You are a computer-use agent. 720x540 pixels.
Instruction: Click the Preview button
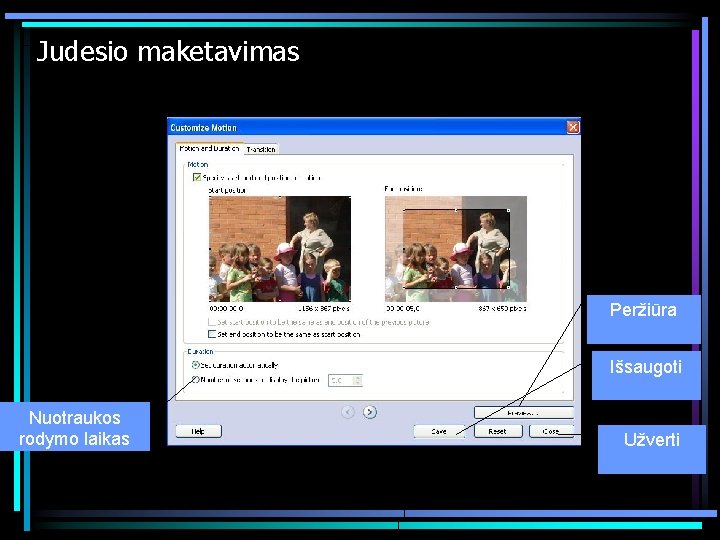(x=524, y=412)
